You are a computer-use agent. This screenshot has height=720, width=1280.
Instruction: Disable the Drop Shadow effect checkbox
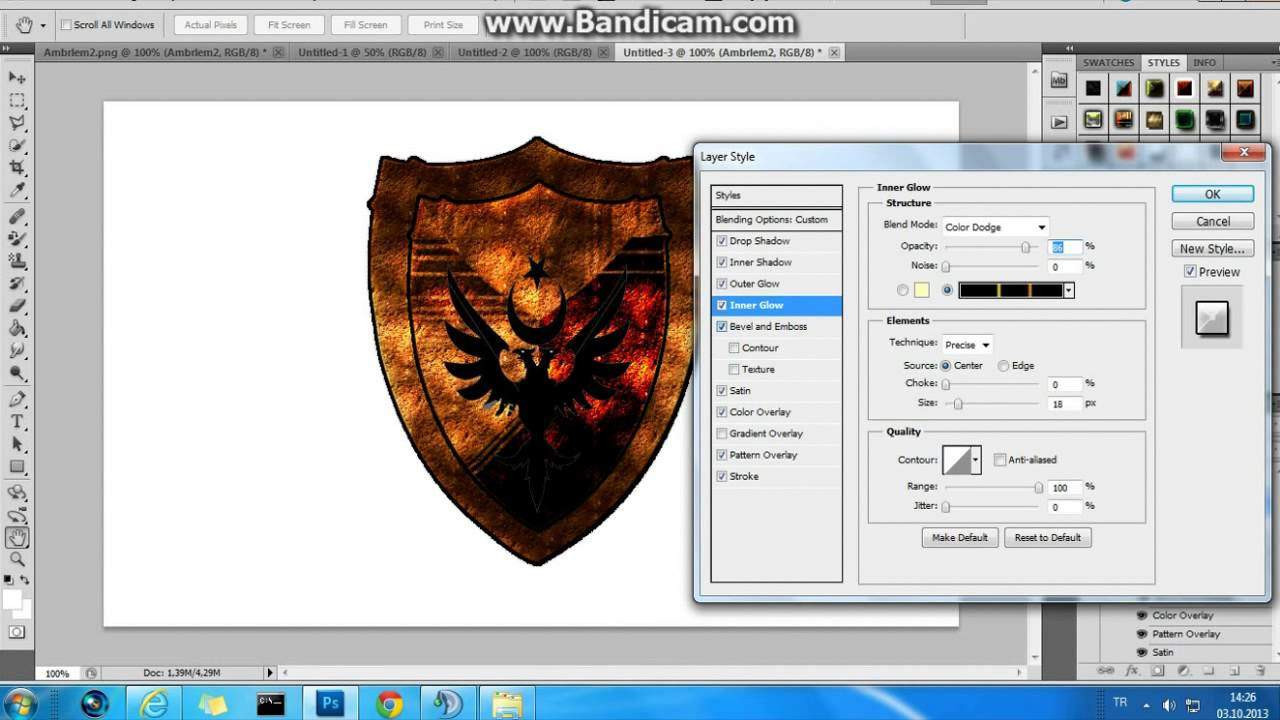(x=722, y=241)
